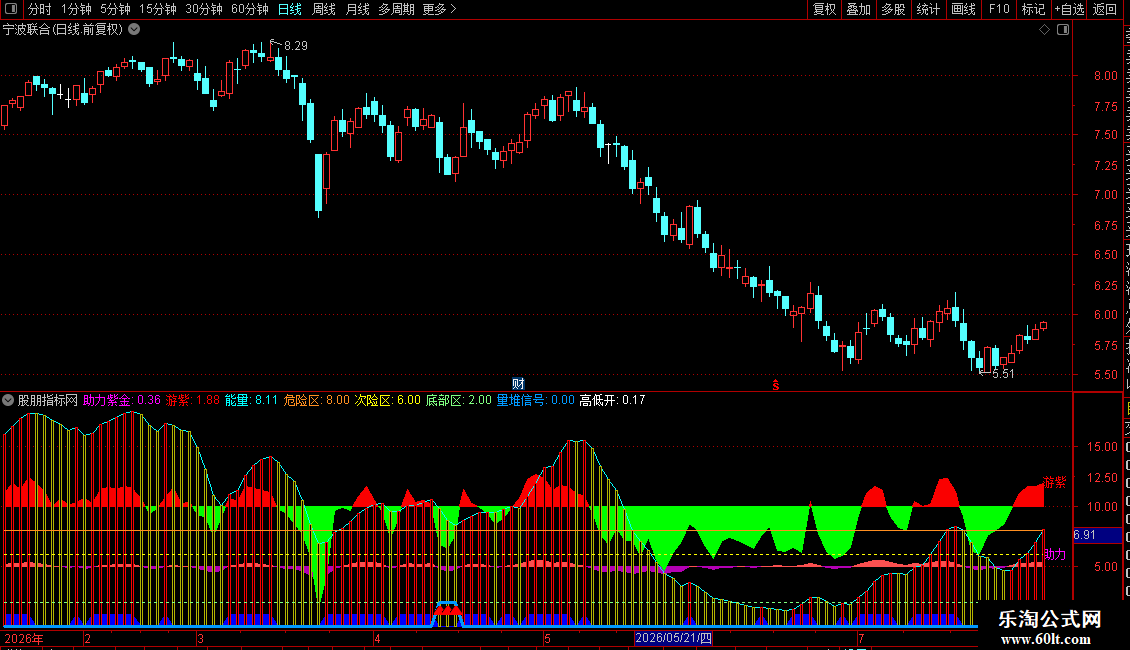This screenshot has height=650, width=1130.
Task: Open the 多周期 multi-period view
Action: tap(396, 9)
